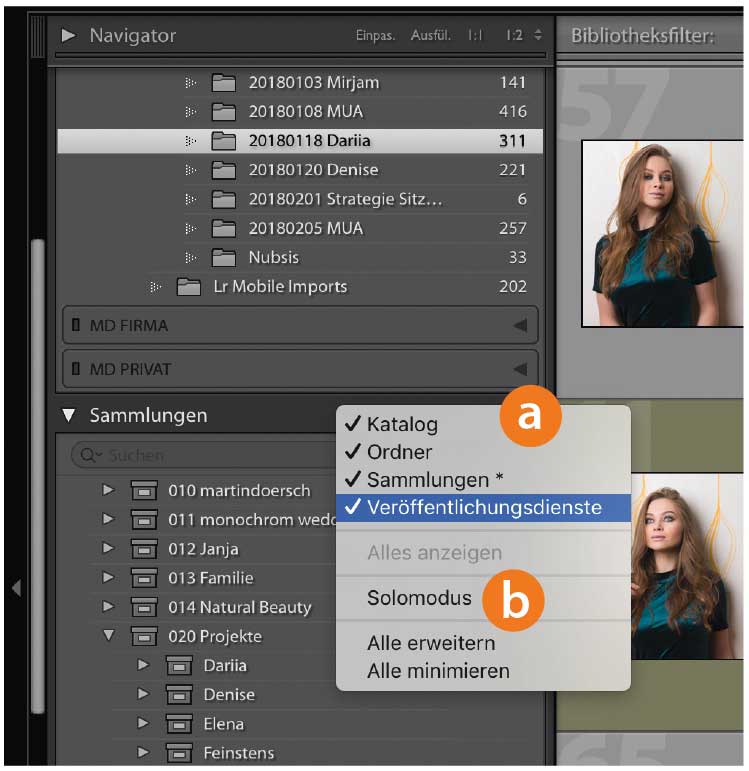Set Navigator zoom to Einpas.
This screenshot has width=749, height=771.
pos(375,36)
